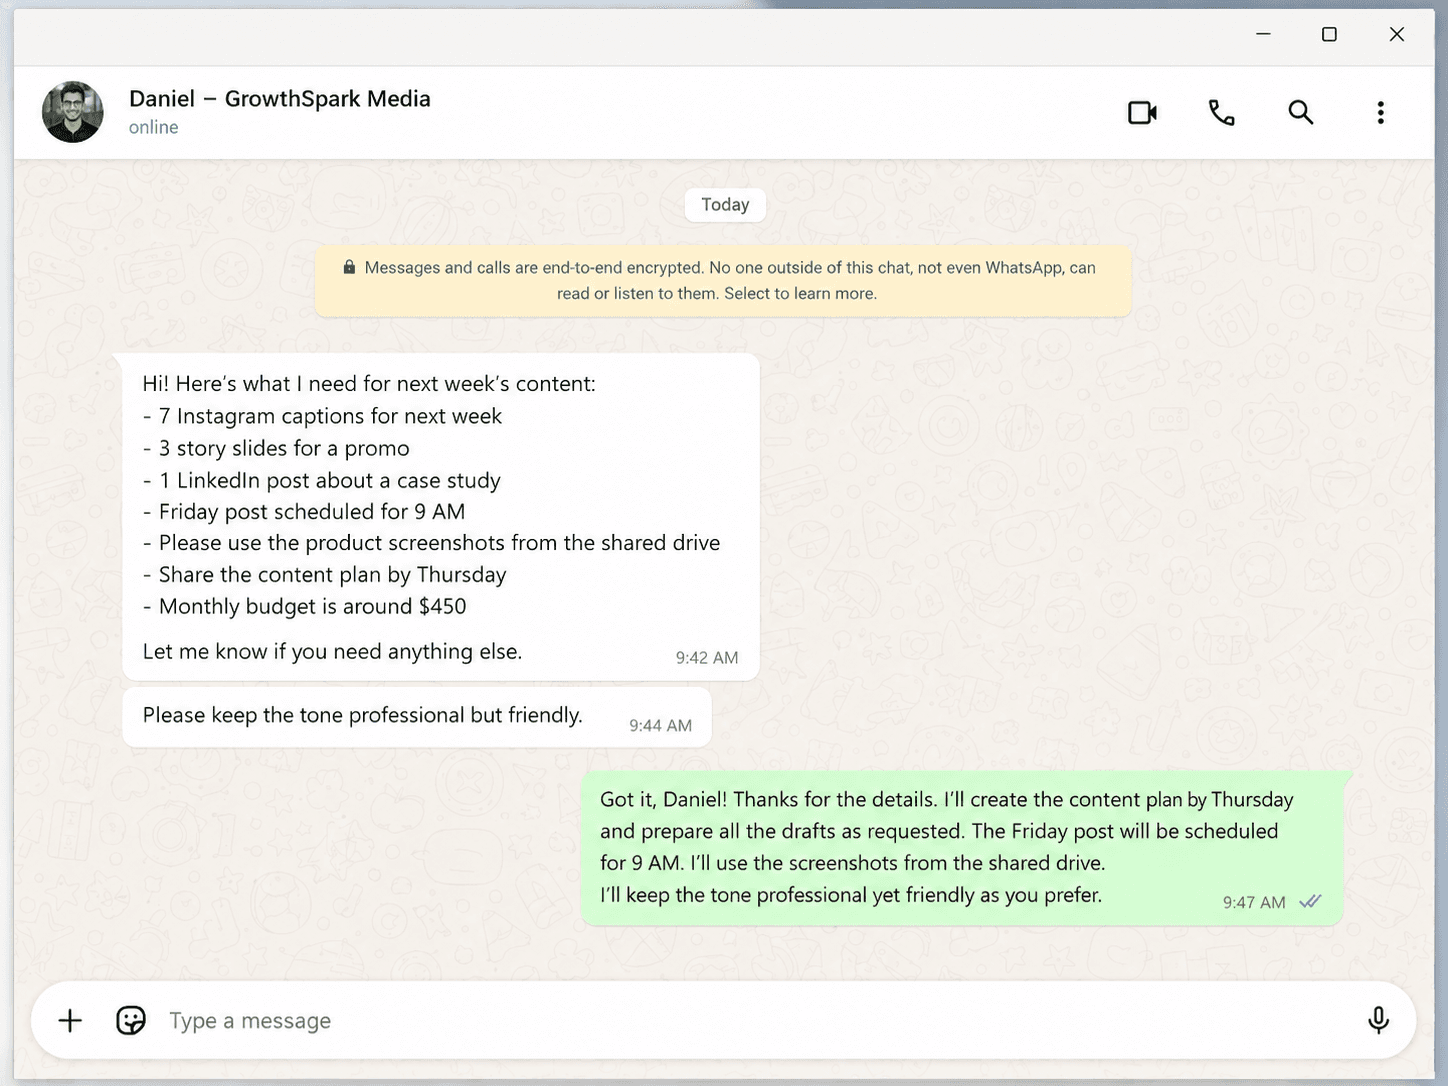Click the 'online' status text

coord(153,127)
